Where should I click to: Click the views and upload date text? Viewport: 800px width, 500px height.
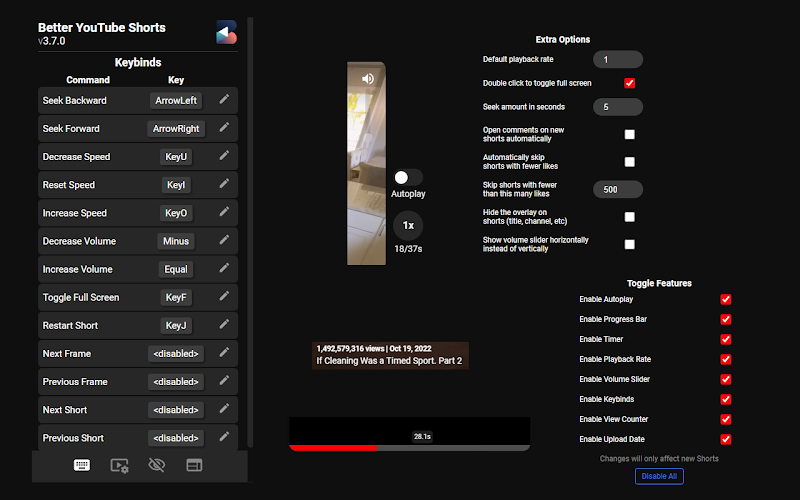(x=374, y=348)
